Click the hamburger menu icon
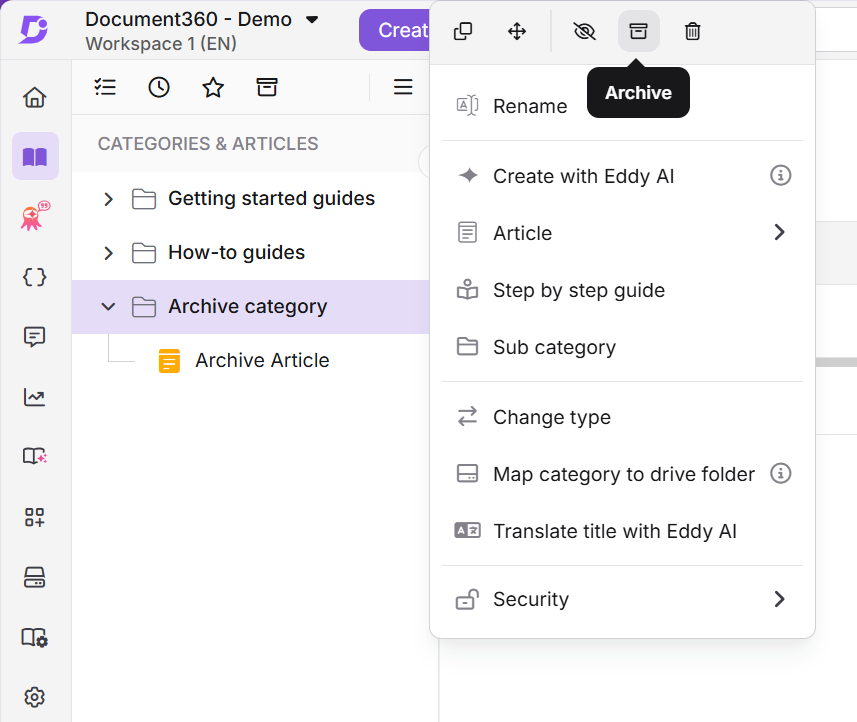857x722 pixels. [403, 87]
